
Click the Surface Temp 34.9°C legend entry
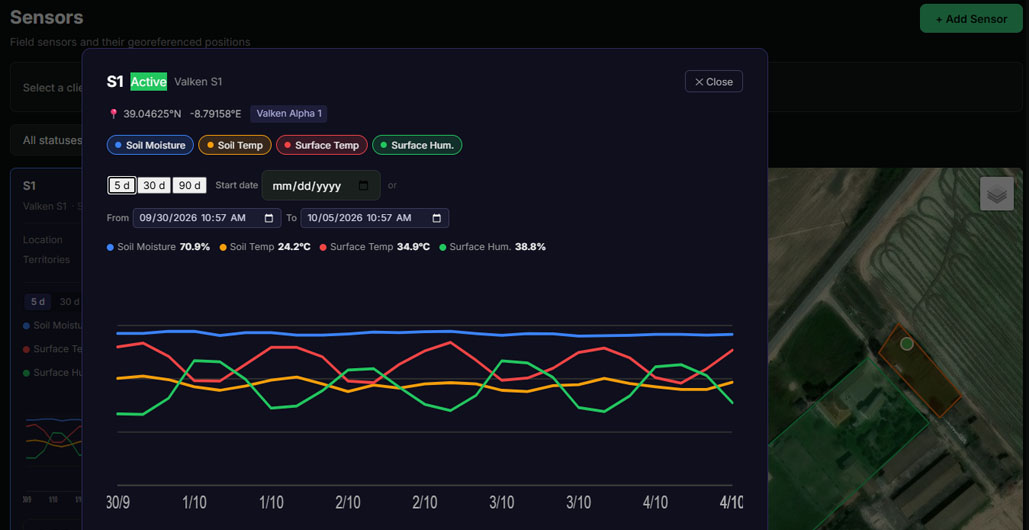tap(375, 247)
